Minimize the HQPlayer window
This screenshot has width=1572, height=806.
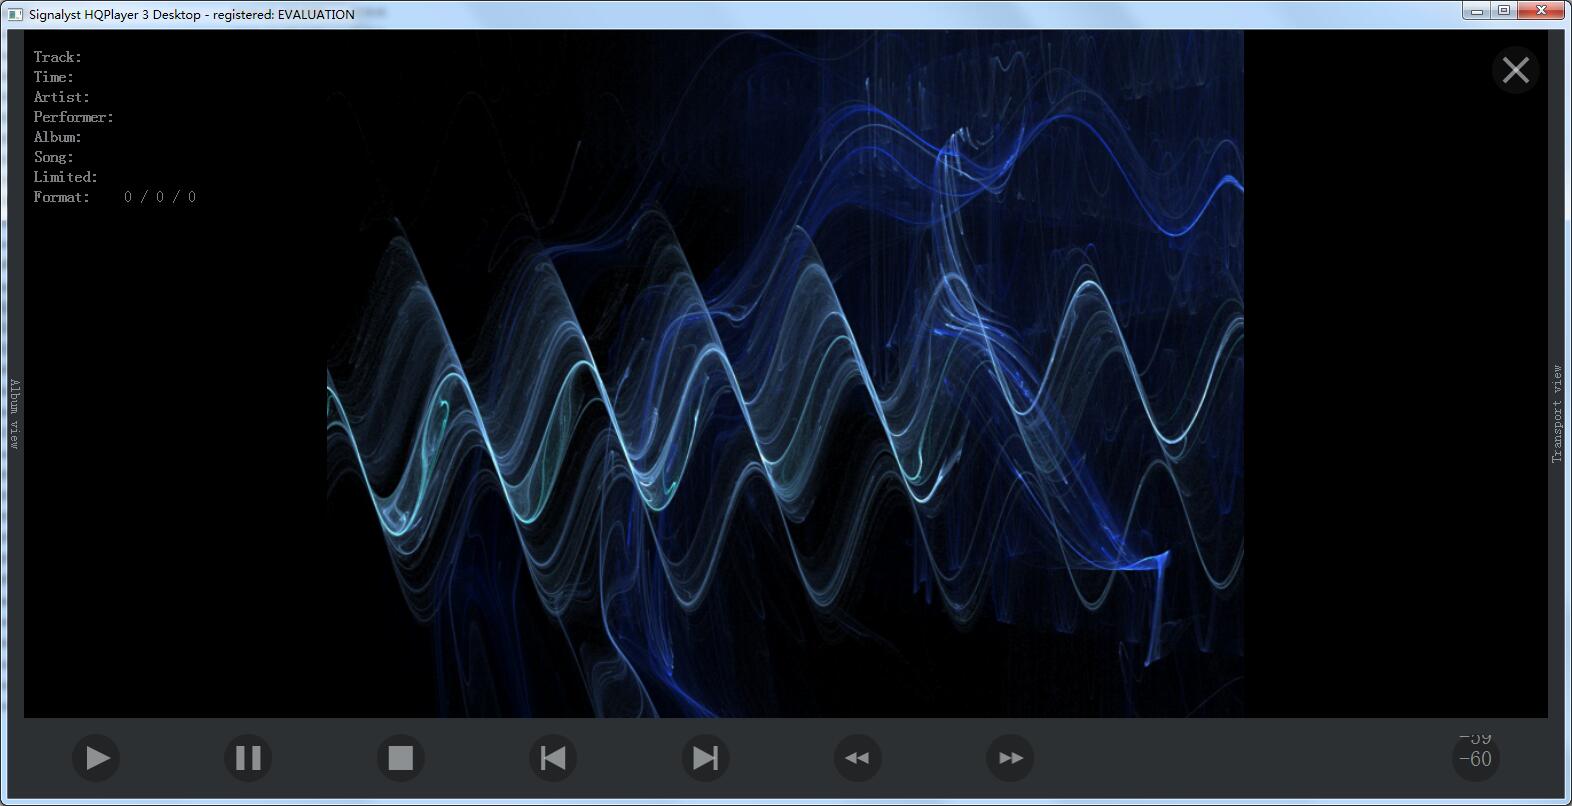click(x=1477, y=11)
